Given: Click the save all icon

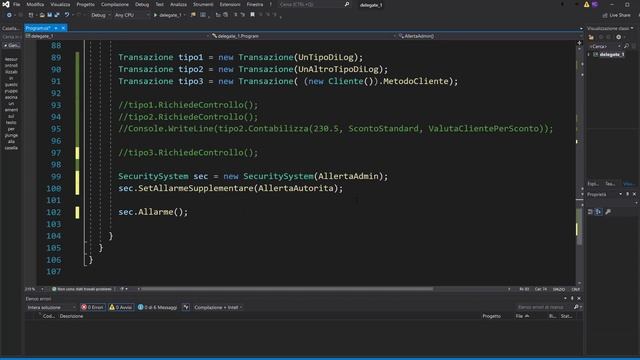Looking at the screenshot, I should tap(57, 15).
